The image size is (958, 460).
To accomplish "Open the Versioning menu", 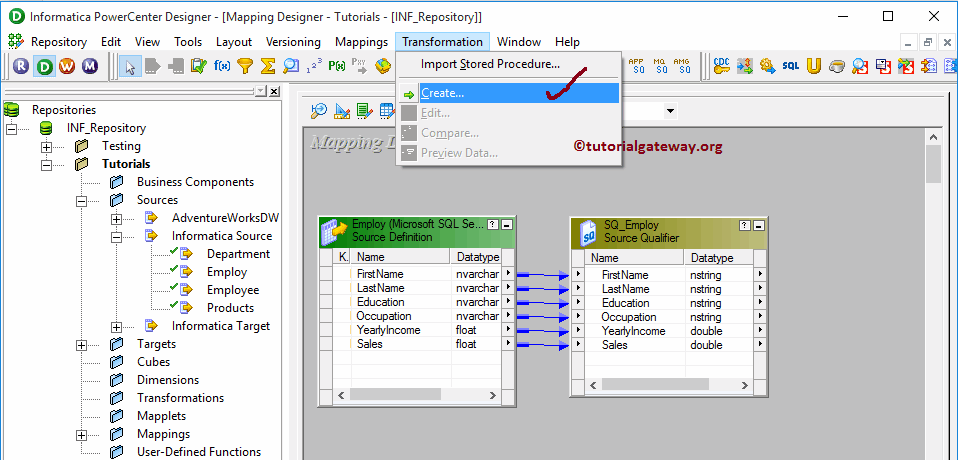I will point(293,42).
